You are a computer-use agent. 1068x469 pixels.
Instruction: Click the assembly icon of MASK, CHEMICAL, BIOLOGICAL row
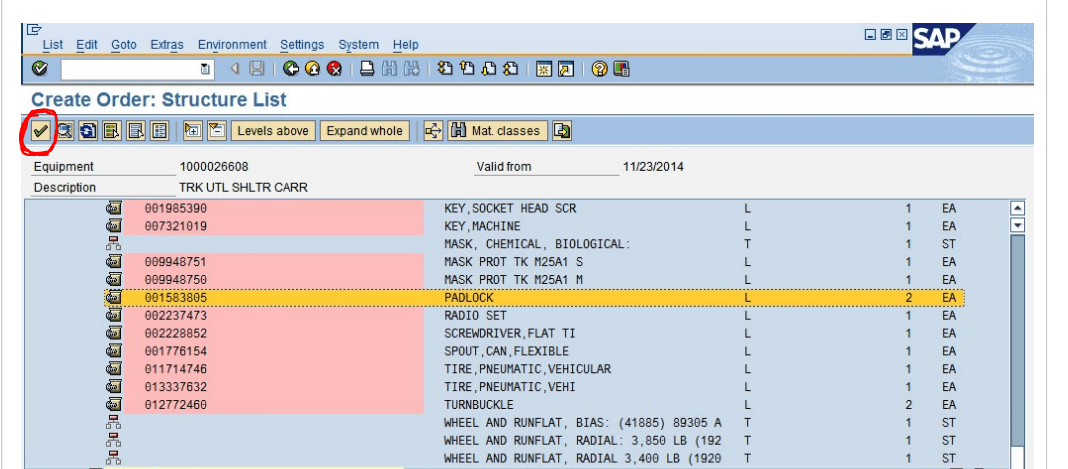pos(114,244)
